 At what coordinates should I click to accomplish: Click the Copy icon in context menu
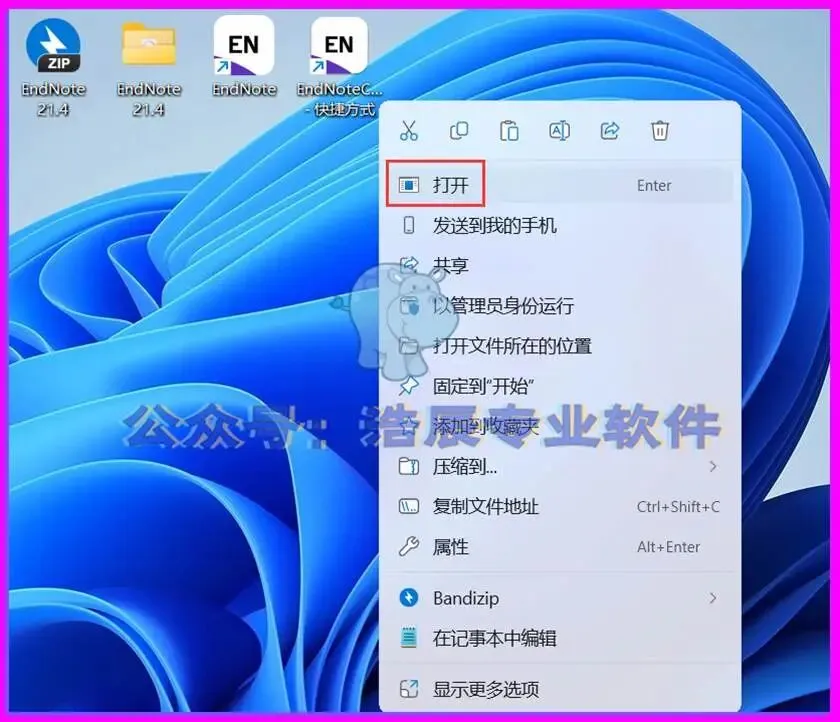tap(459, 131)
